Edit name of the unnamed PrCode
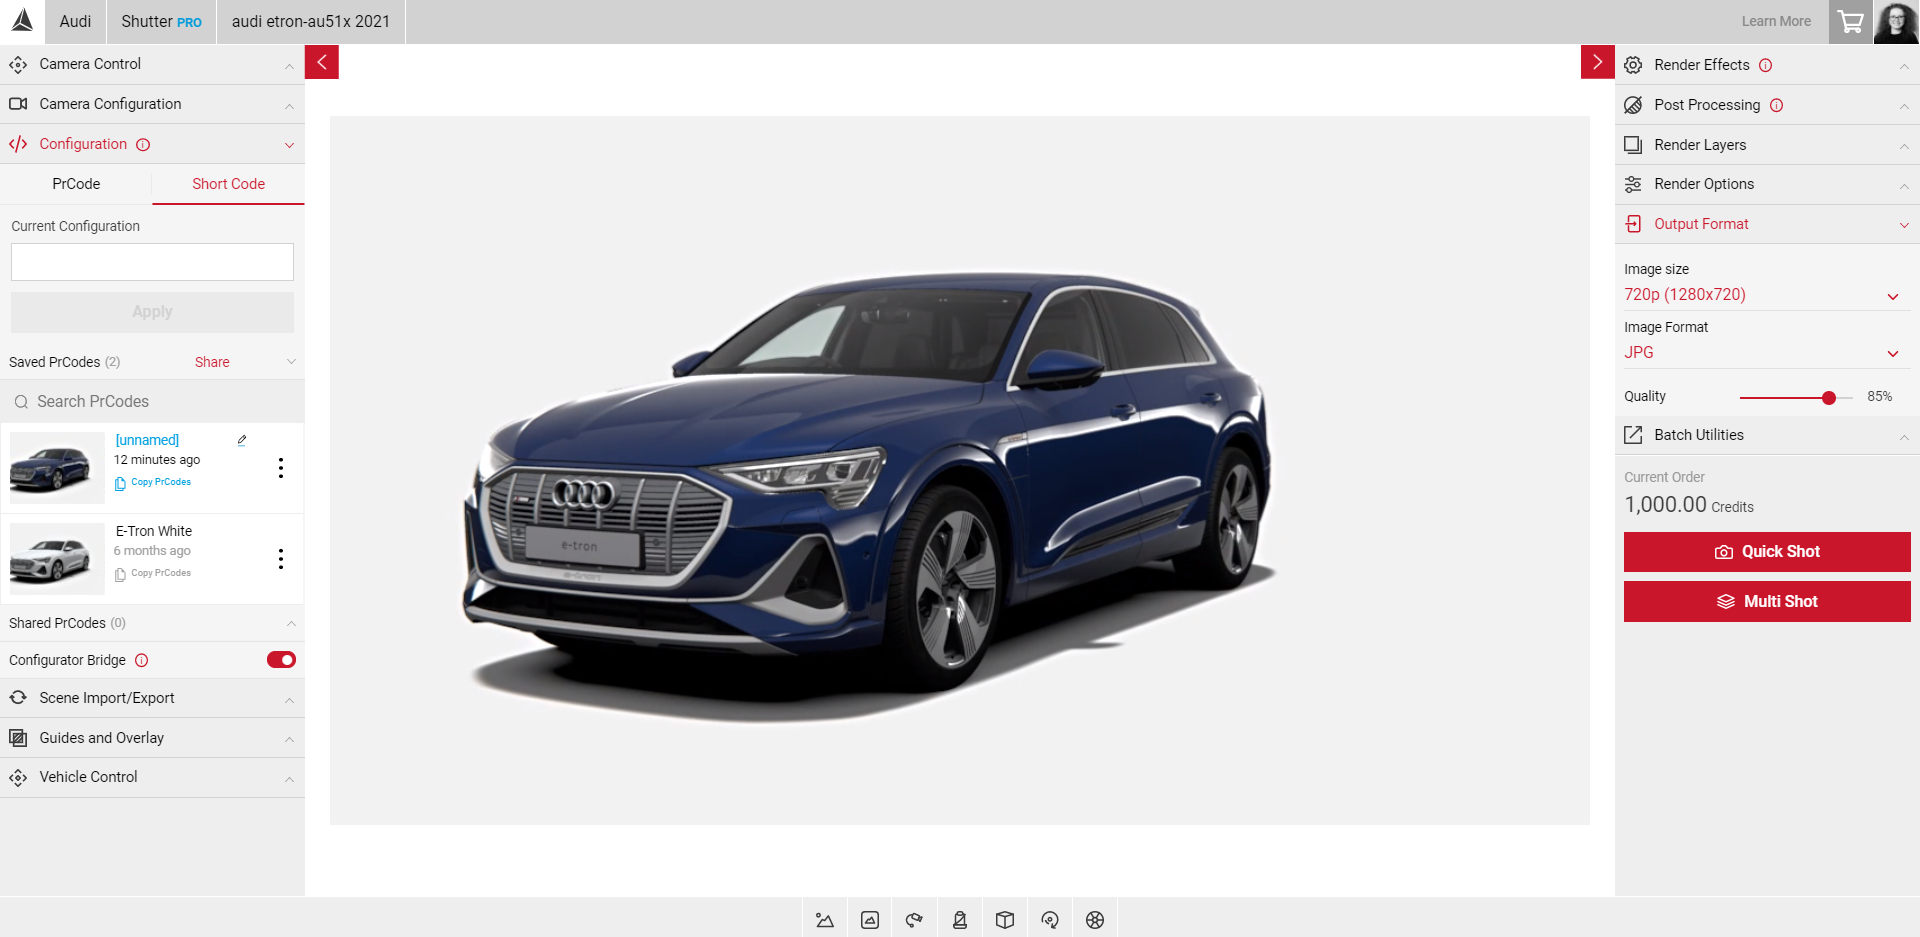The height and width of the screenshot is (937, 1920). point(242,440)
